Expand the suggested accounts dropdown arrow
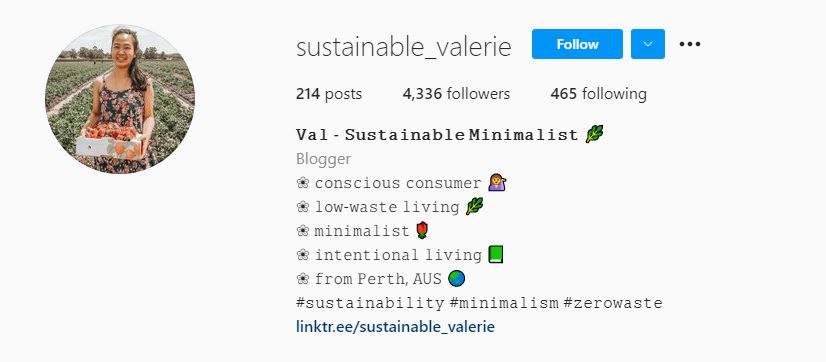 tap(647, 44)
